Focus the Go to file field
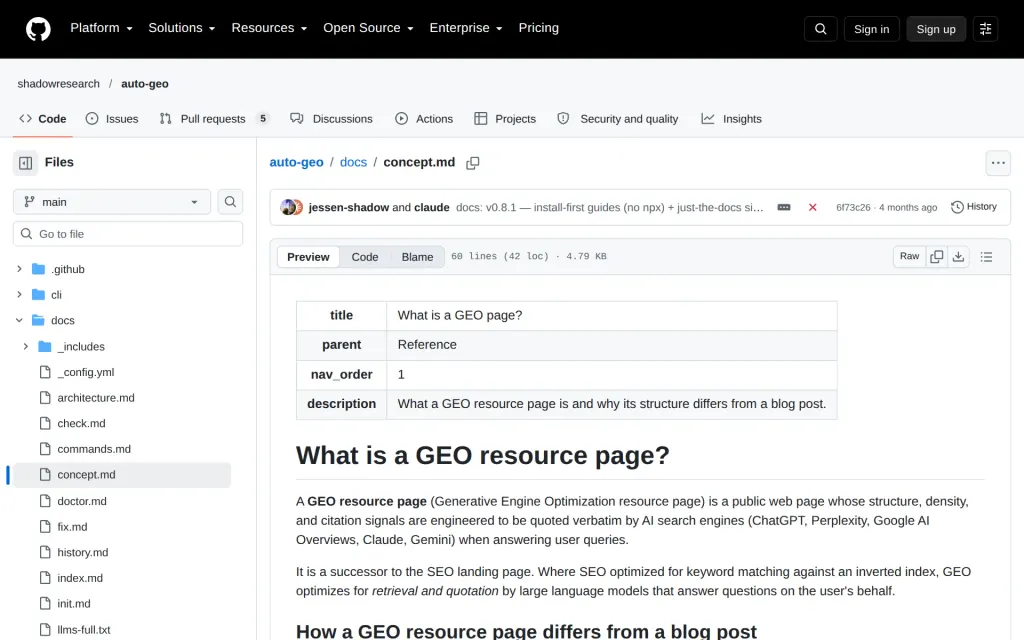 (x=128, y=234)
